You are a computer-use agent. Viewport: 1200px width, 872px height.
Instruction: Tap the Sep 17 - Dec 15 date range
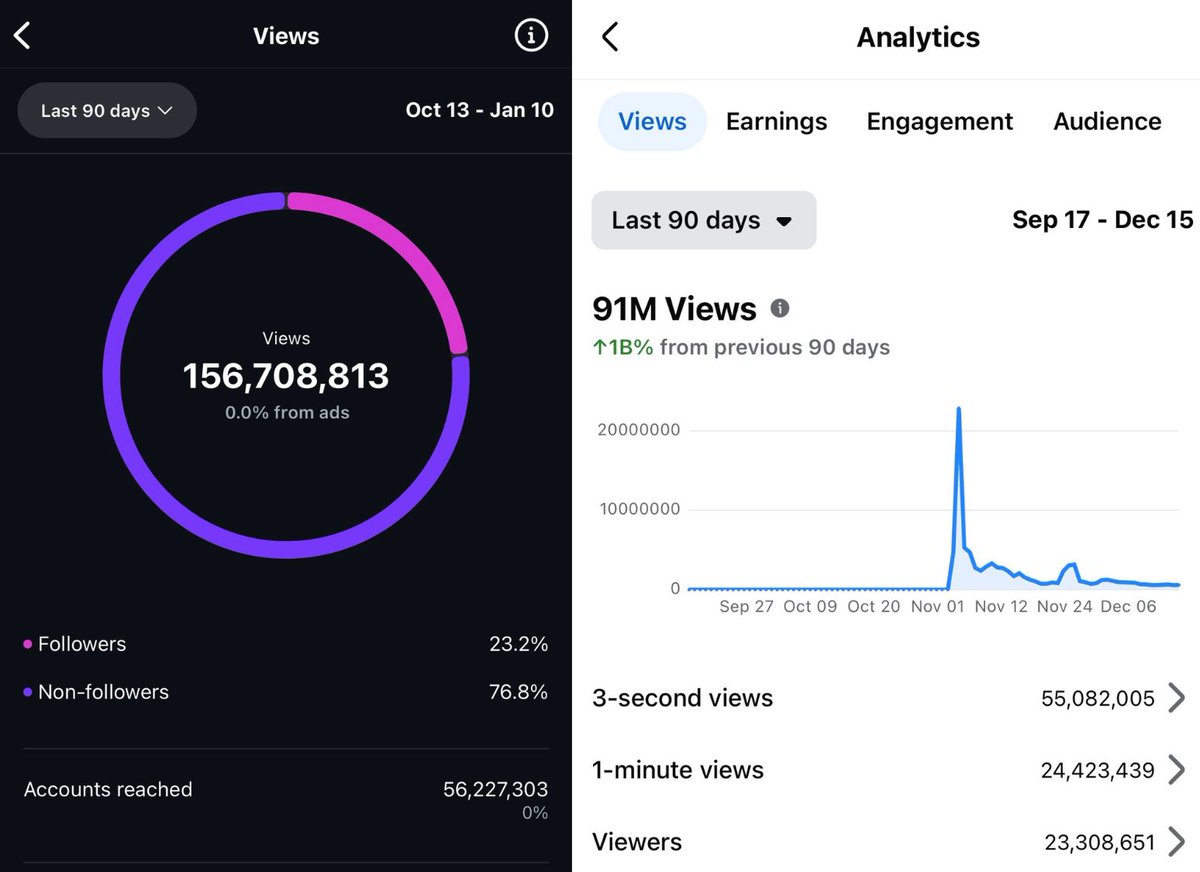click(1103, 220)
